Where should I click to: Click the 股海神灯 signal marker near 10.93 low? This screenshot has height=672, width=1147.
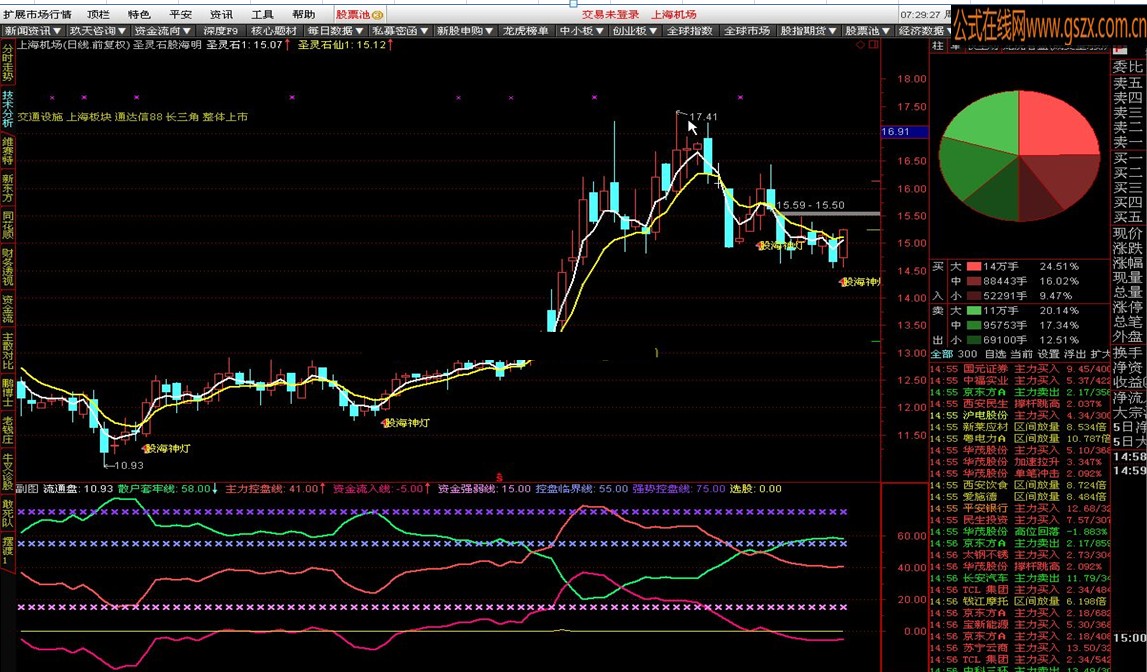point(168,448)
